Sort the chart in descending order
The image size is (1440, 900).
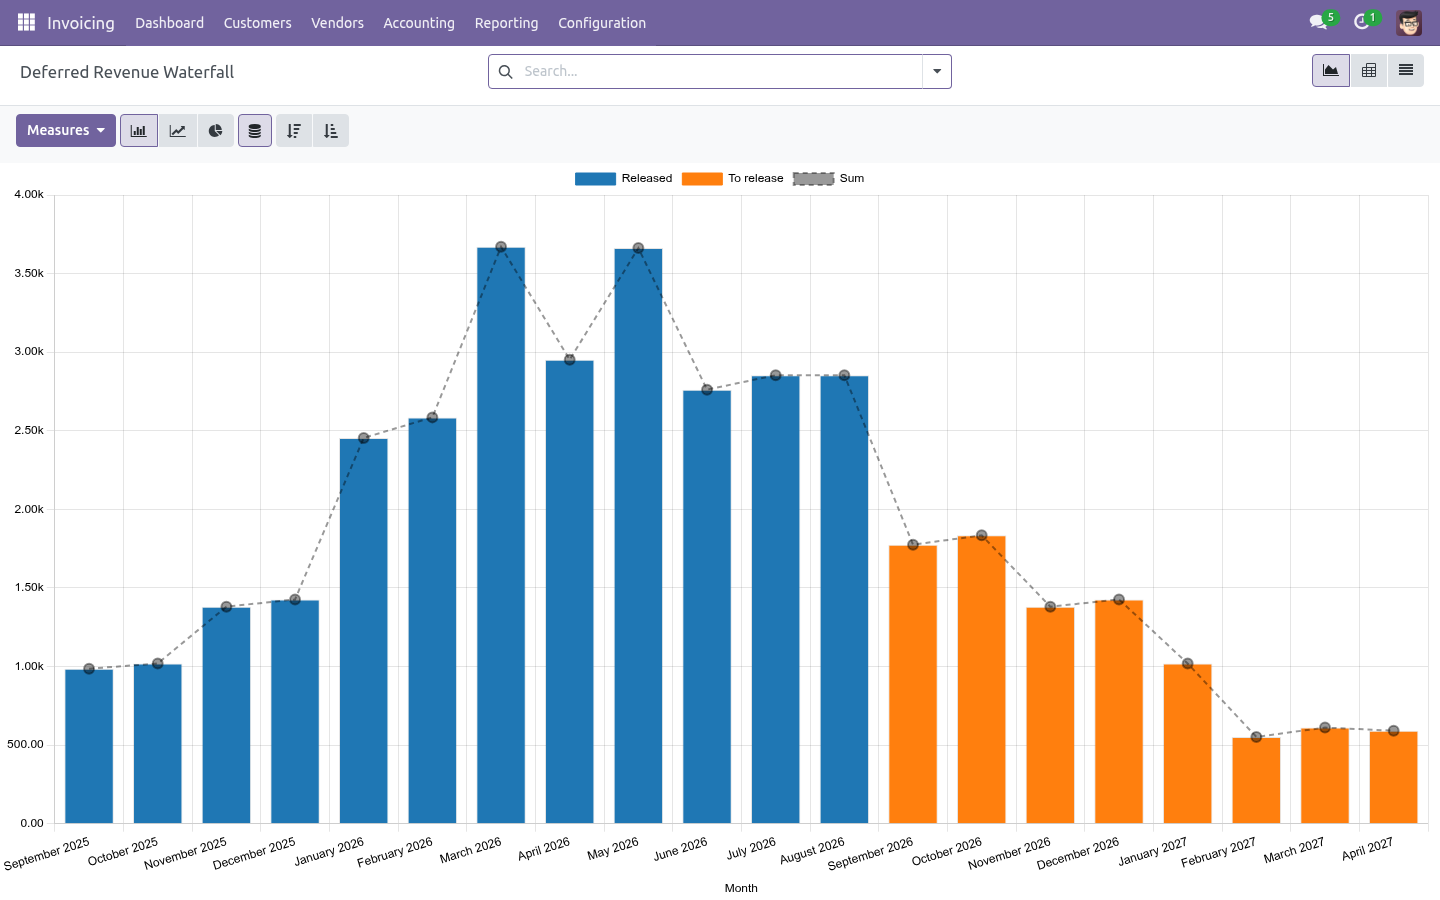click(x=294, y=131)
